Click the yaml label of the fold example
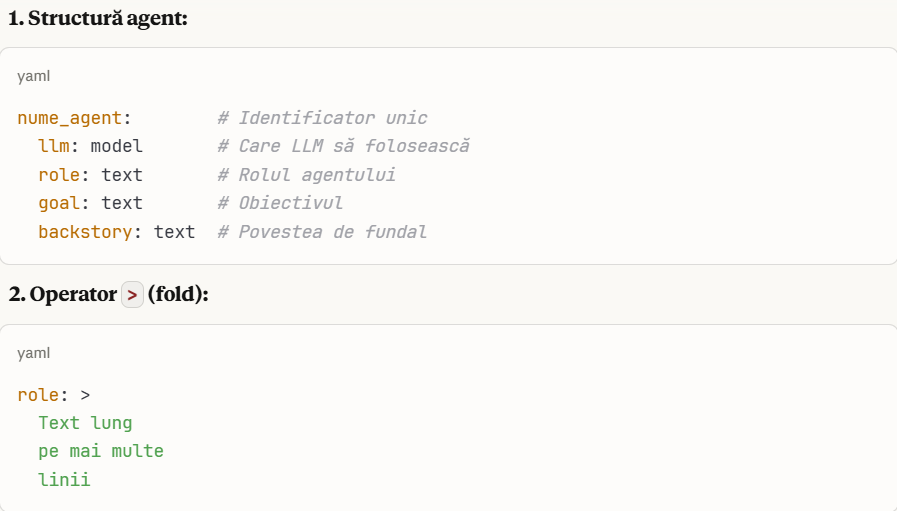The height and width of the screenshot is (511, 897). coord(34,353)
